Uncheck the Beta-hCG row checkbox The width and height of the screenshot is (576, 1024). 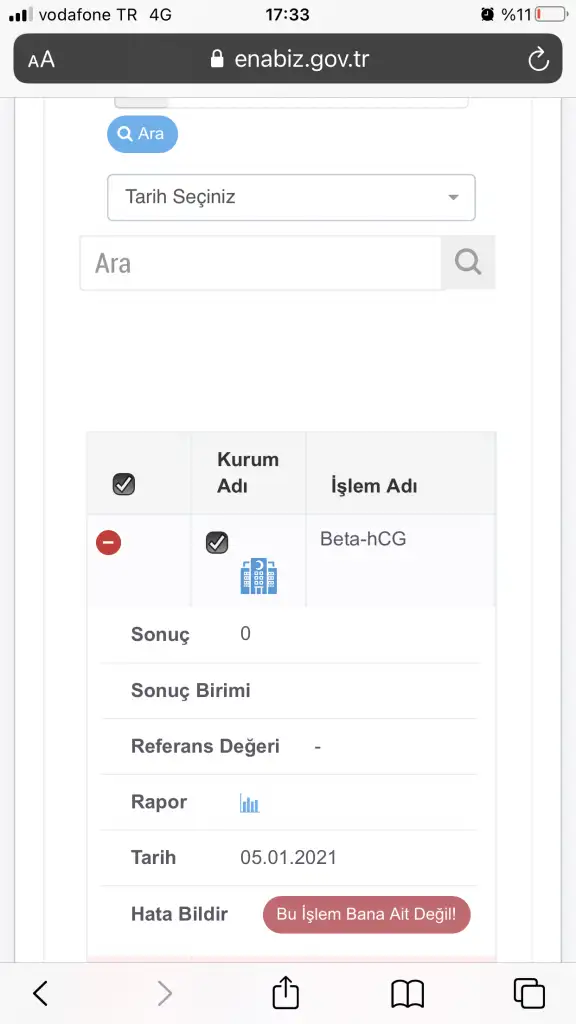pyautogui.click(x=217, y=542)
